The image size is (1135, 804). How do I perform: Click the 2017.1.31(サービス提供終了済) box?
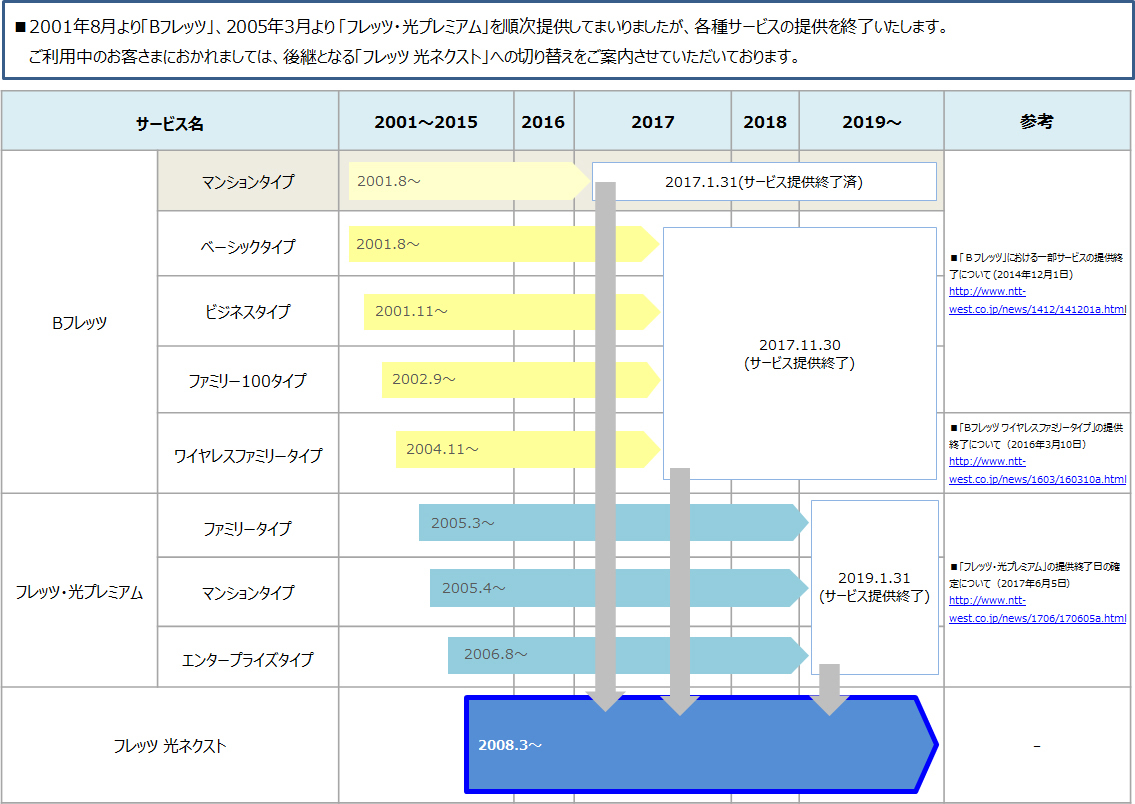764,182
